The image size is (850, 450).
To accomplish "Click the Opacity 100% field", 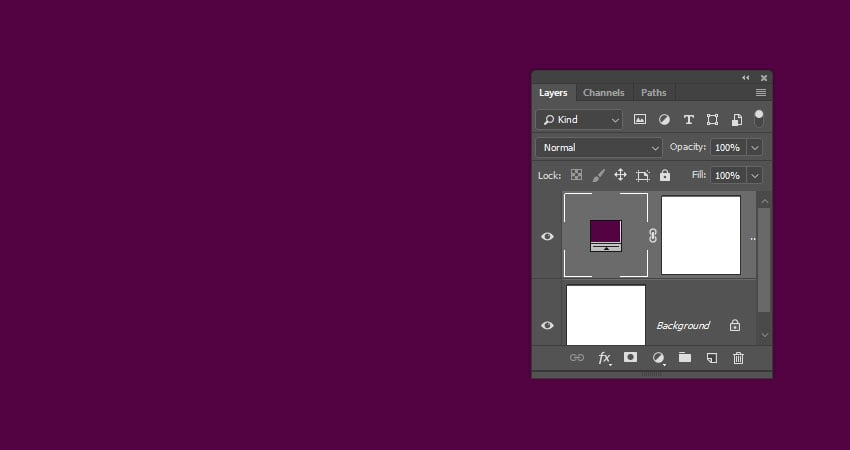I will (729, 147).
